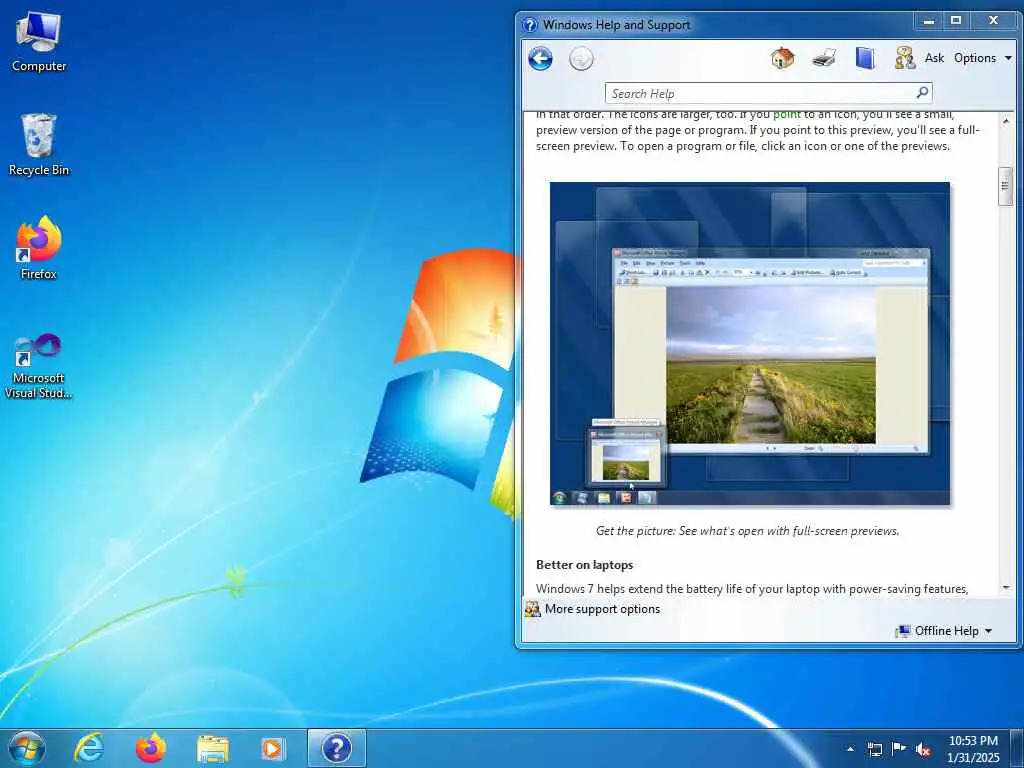Open Windows Media Player from taskbar
Viewport: 1024px width, 768px height.
pos(273,749)
